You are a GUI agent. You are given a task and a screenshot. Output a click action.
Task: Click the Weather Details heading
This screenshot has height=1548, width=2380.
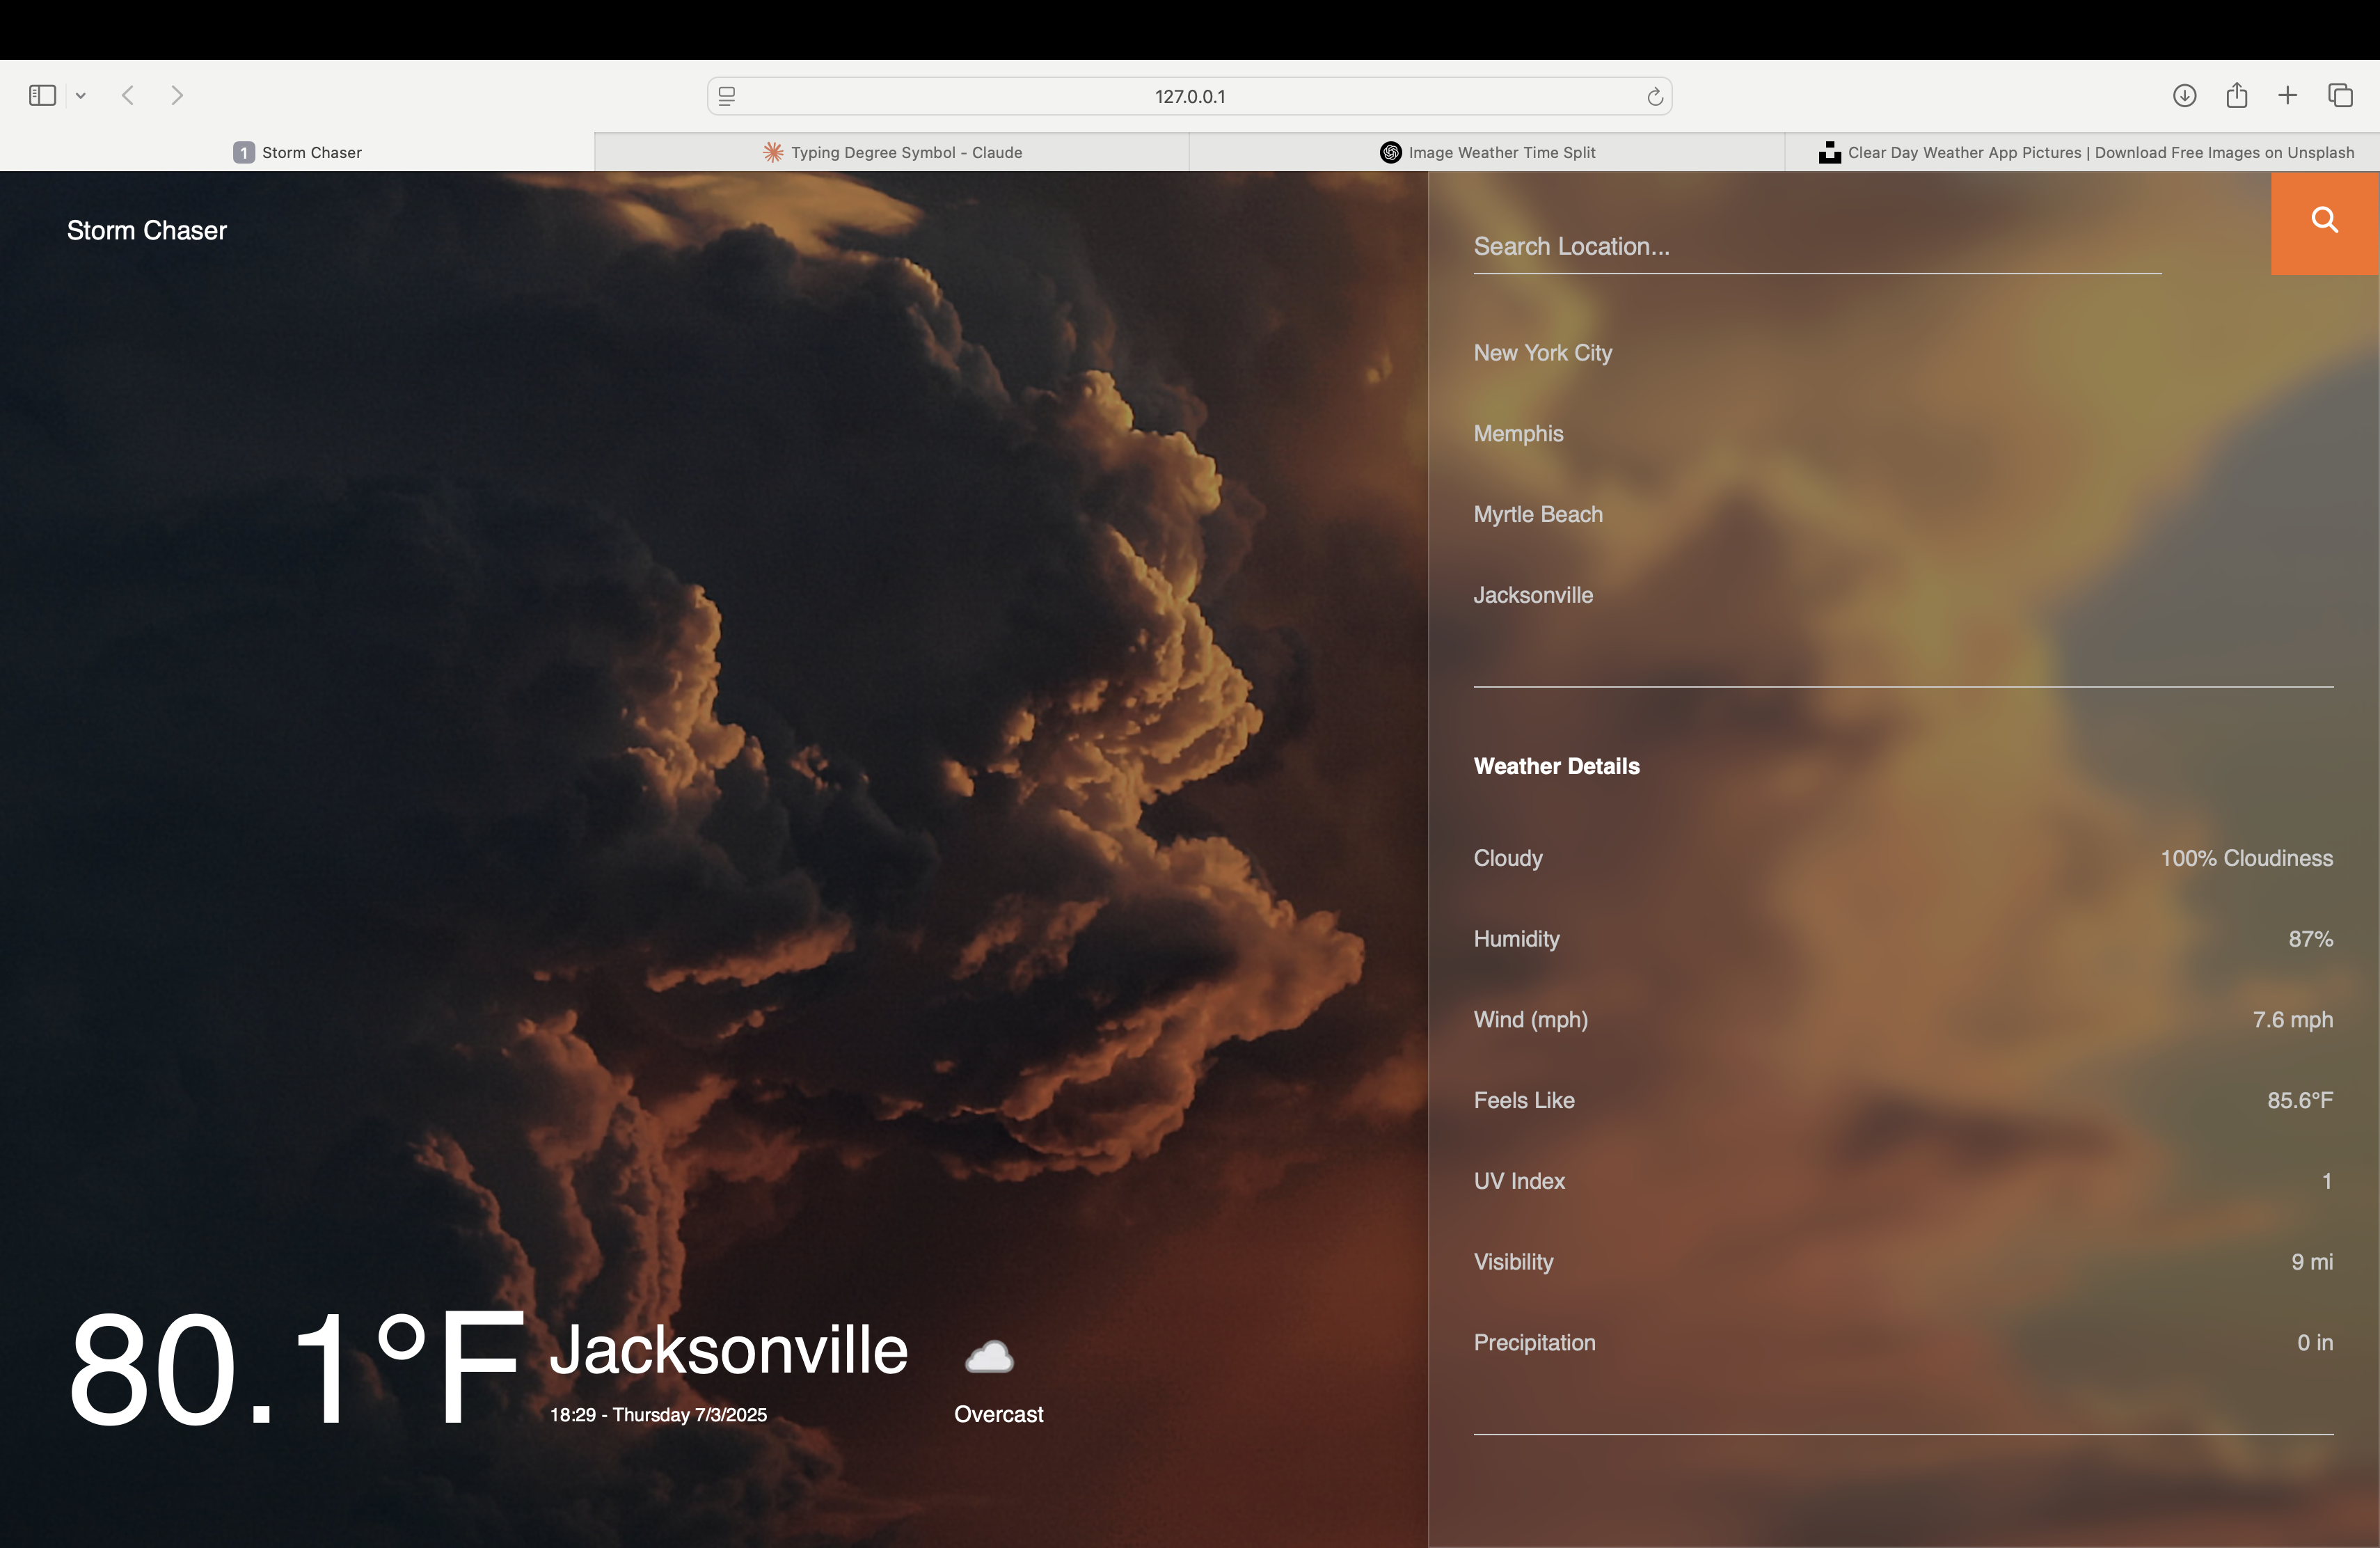coord(1557,766)
